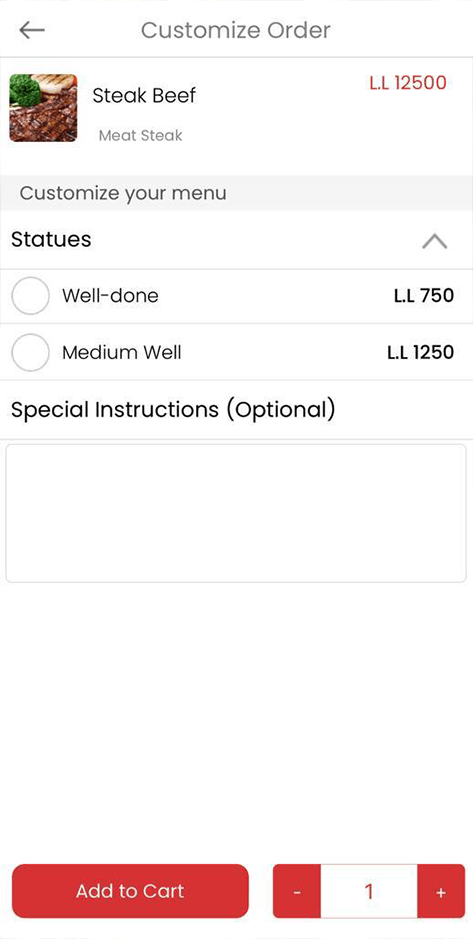The height and width of the screenshot is (939, 473).
Task: Select the Well-done radio option
Action: 30,296
